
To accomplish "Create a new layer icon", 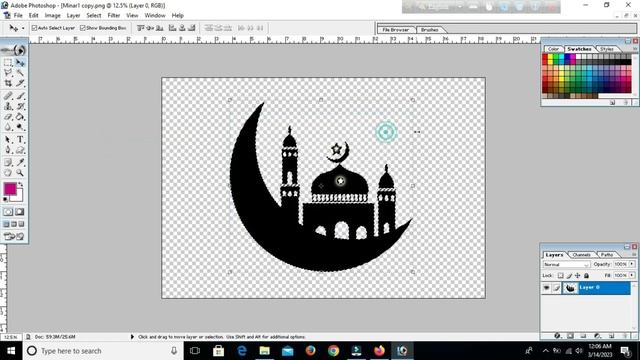I will [x=611, y=336].
